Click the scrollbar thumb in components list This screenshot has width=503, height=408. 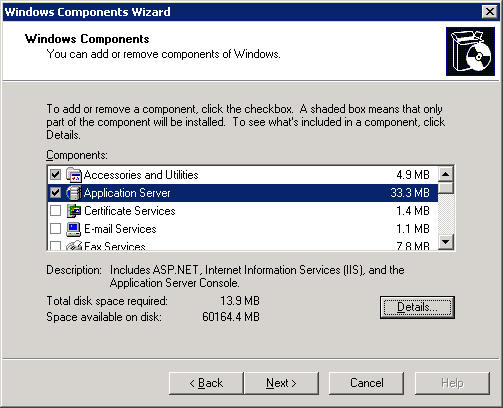[446, 188]
